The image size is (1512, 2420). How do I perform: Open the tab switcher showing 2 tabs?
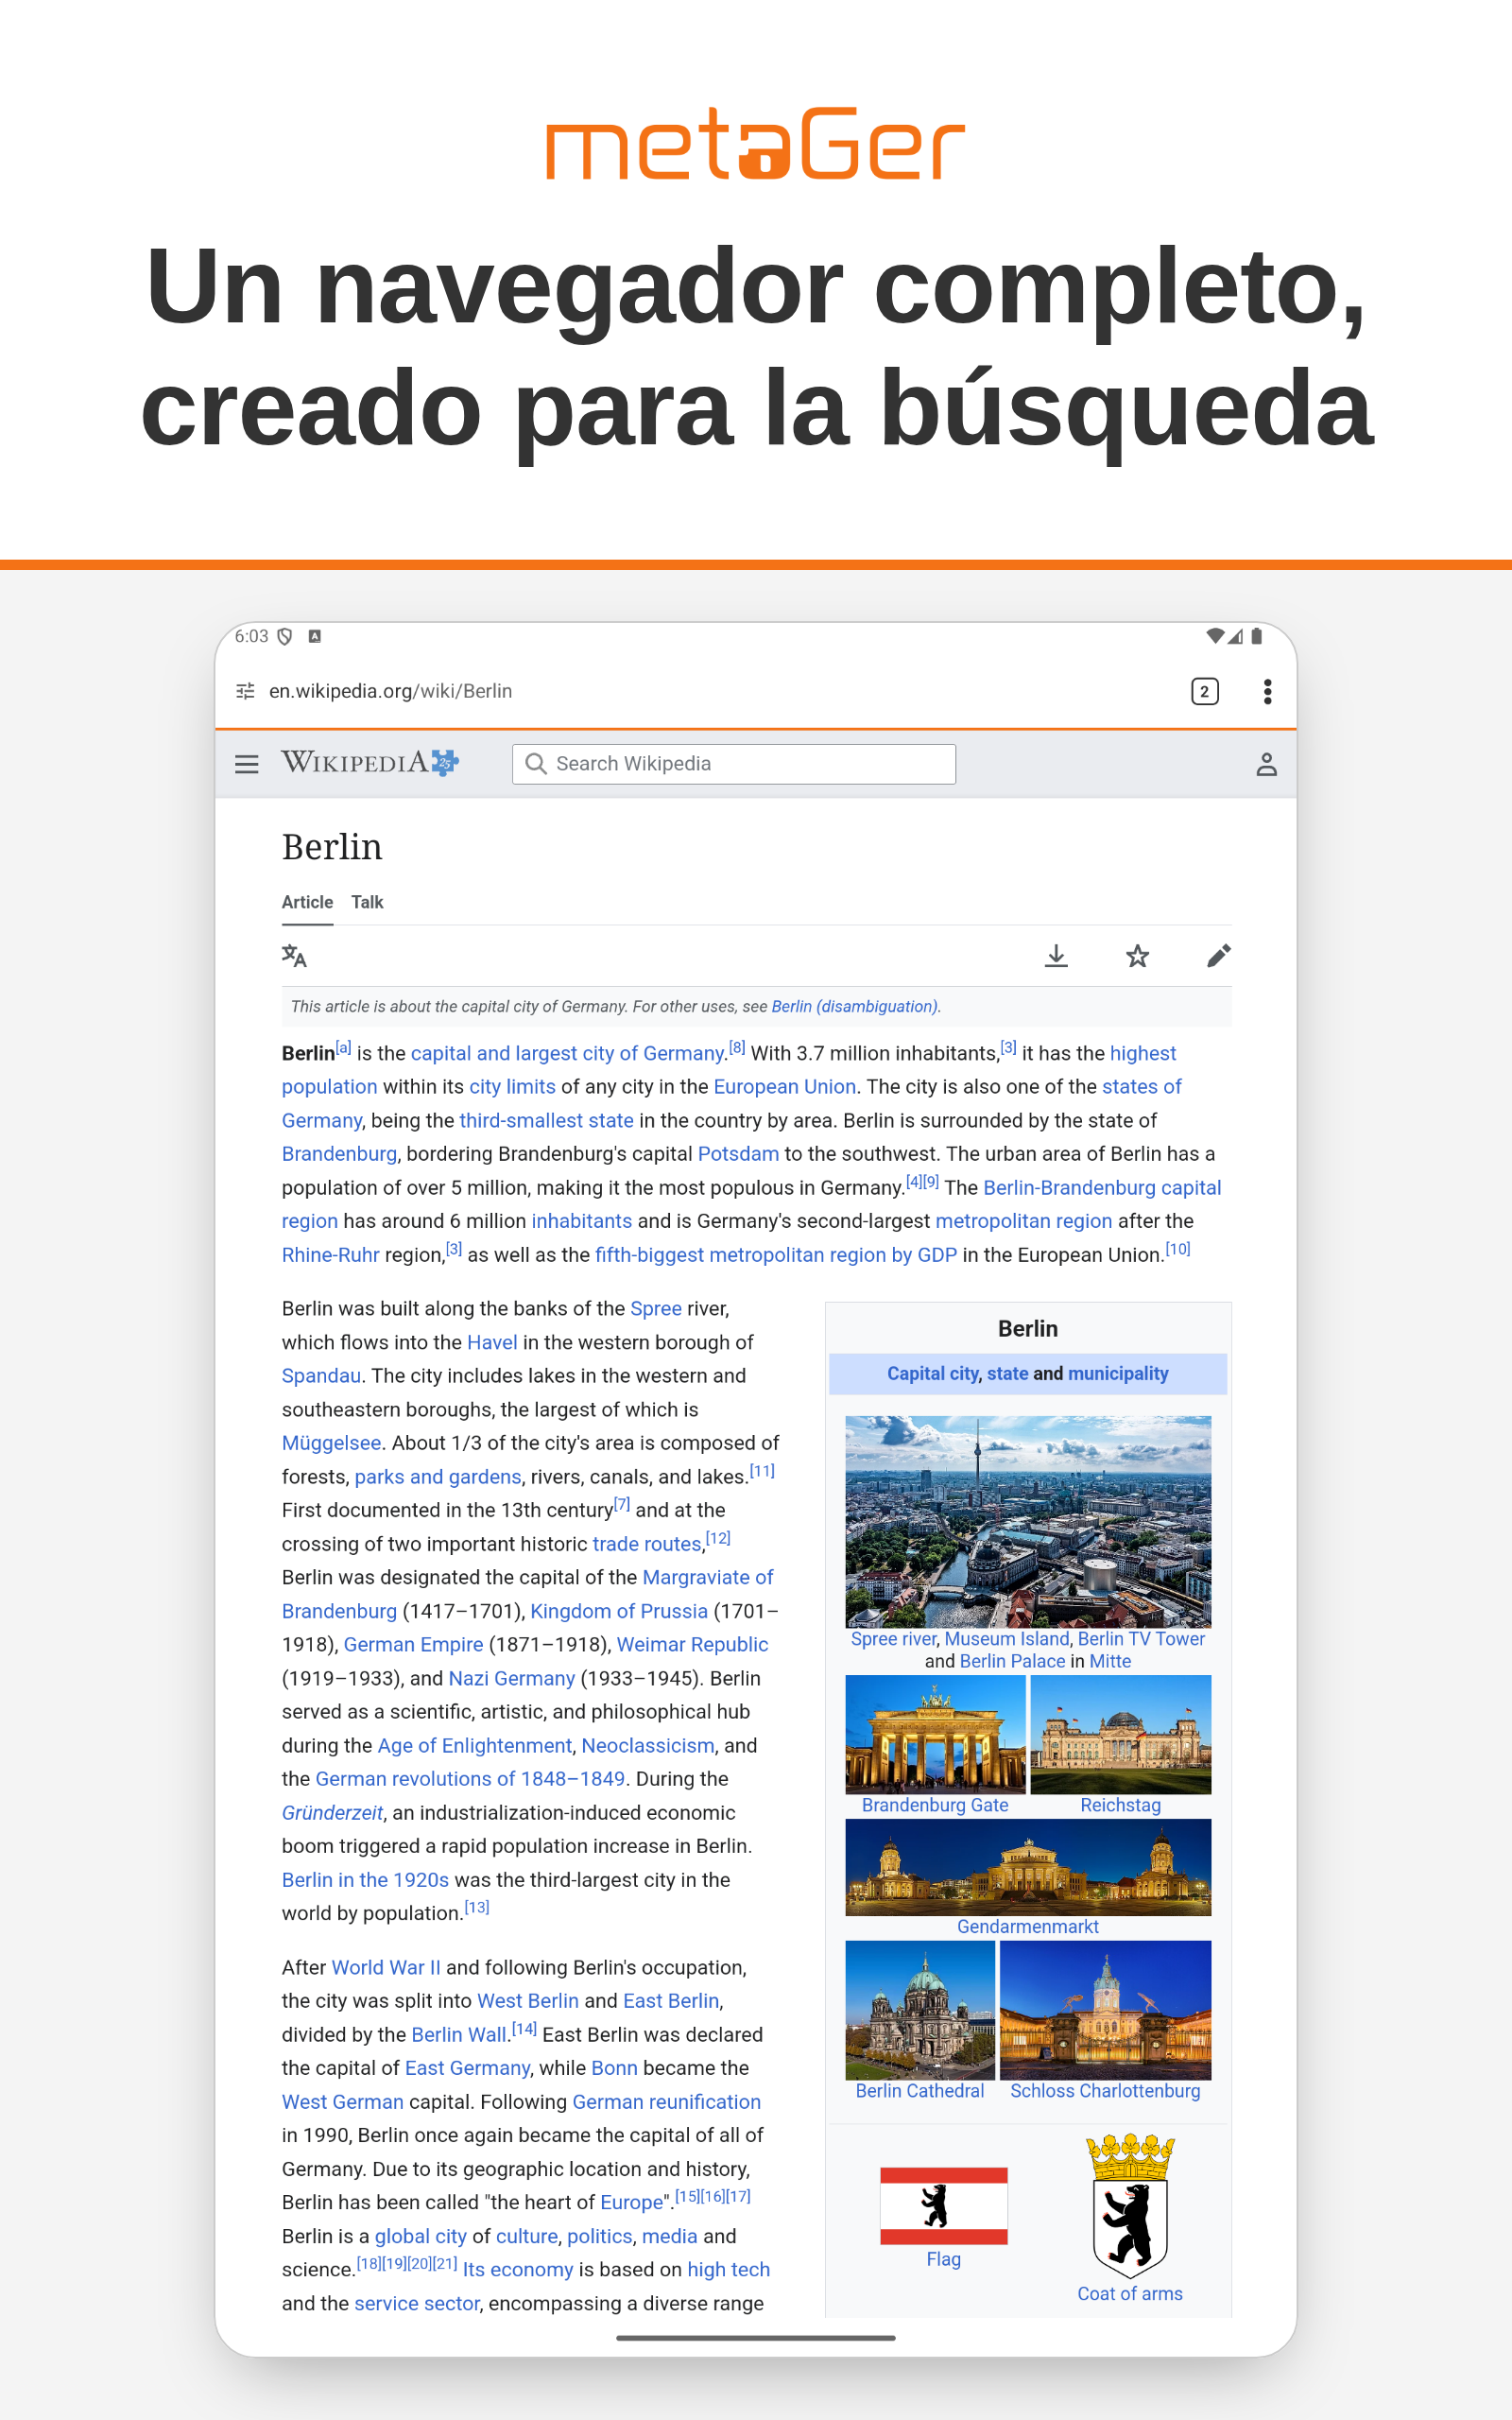1204,691
